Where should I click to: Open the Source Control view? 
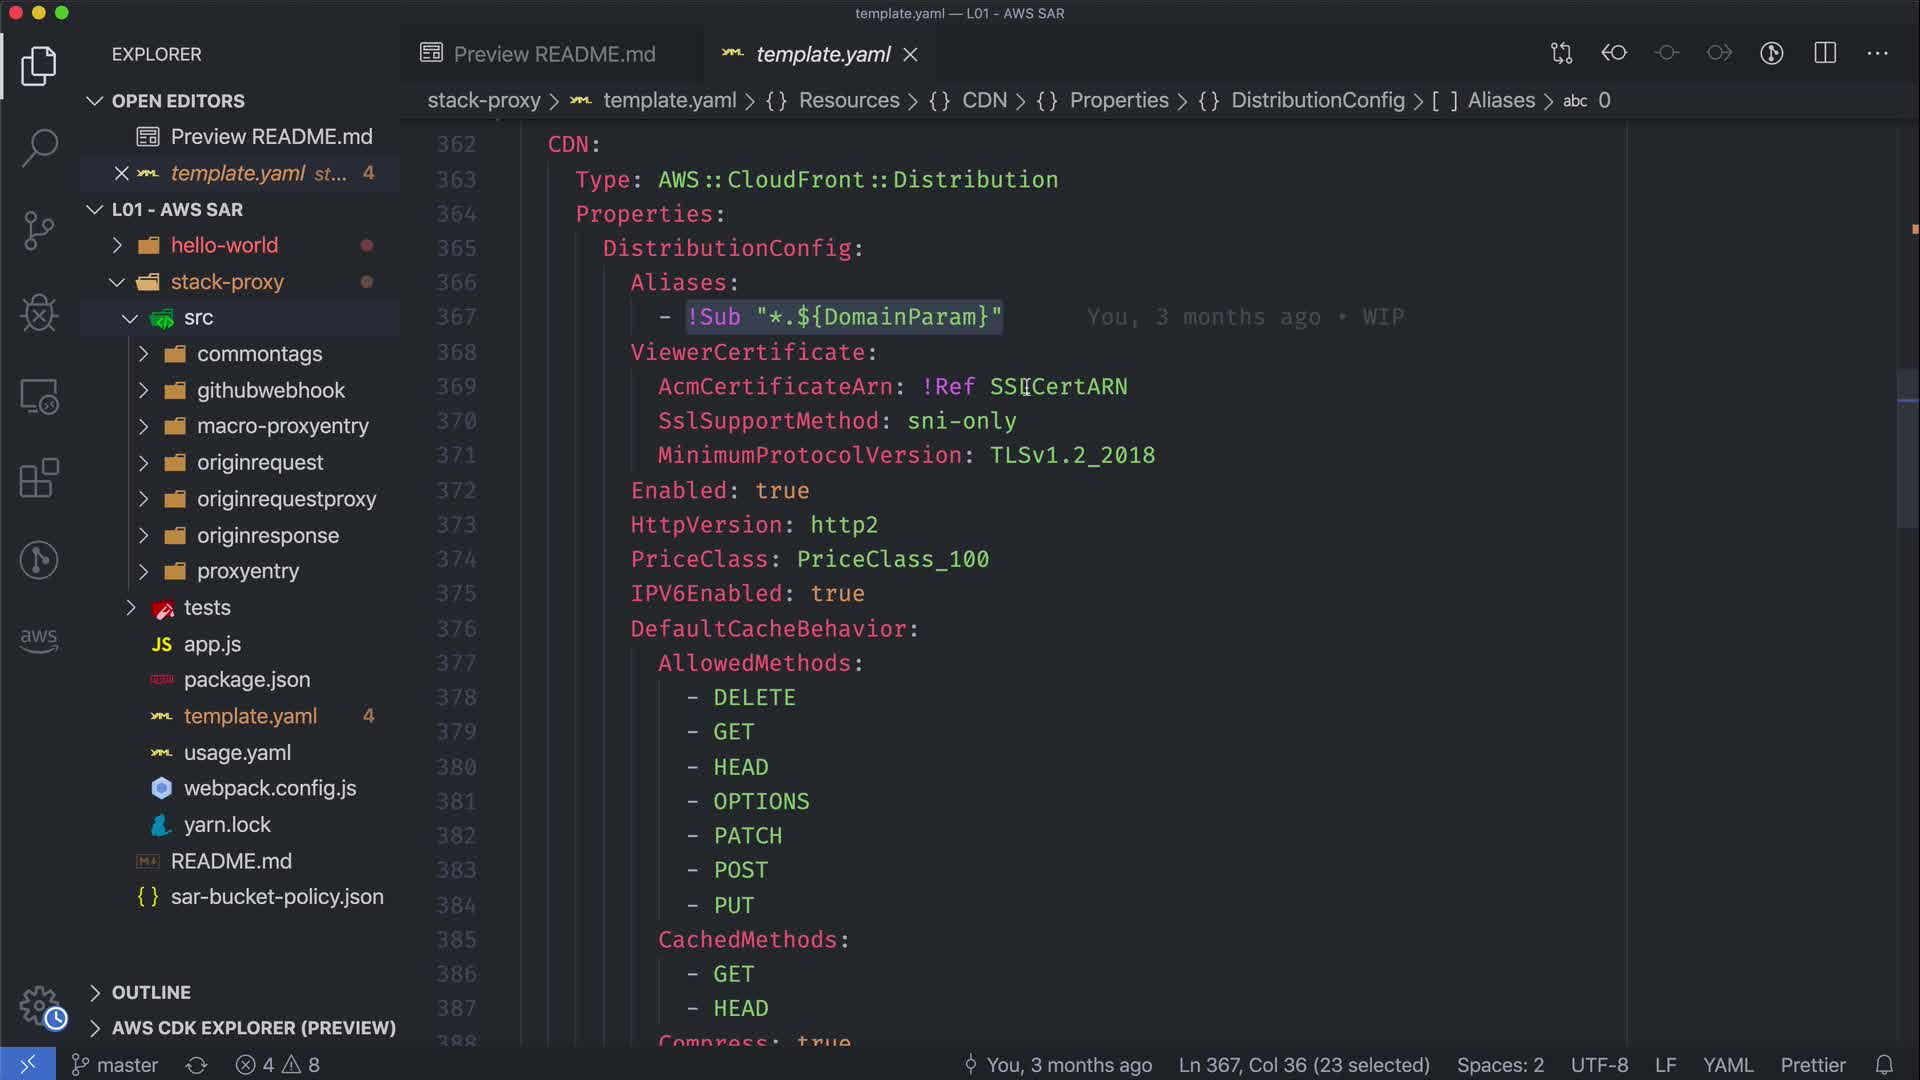[39, 230]
